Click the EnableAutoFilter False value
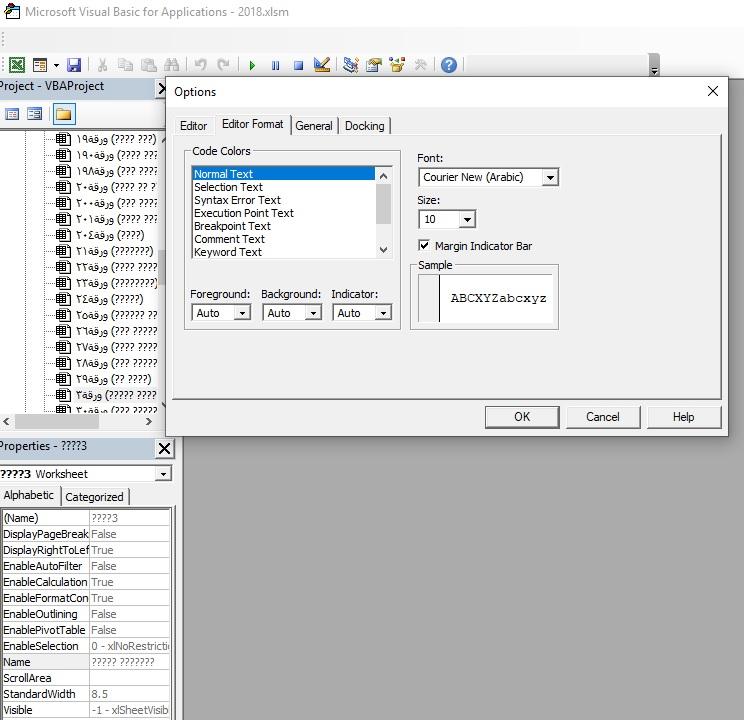This screenshot has width=744, height=720. (130, 566)
